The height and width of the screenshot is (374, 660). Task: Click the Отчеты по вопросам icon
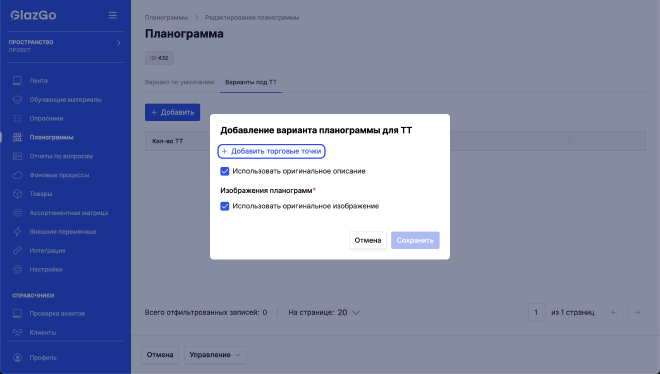coord(17,156)
